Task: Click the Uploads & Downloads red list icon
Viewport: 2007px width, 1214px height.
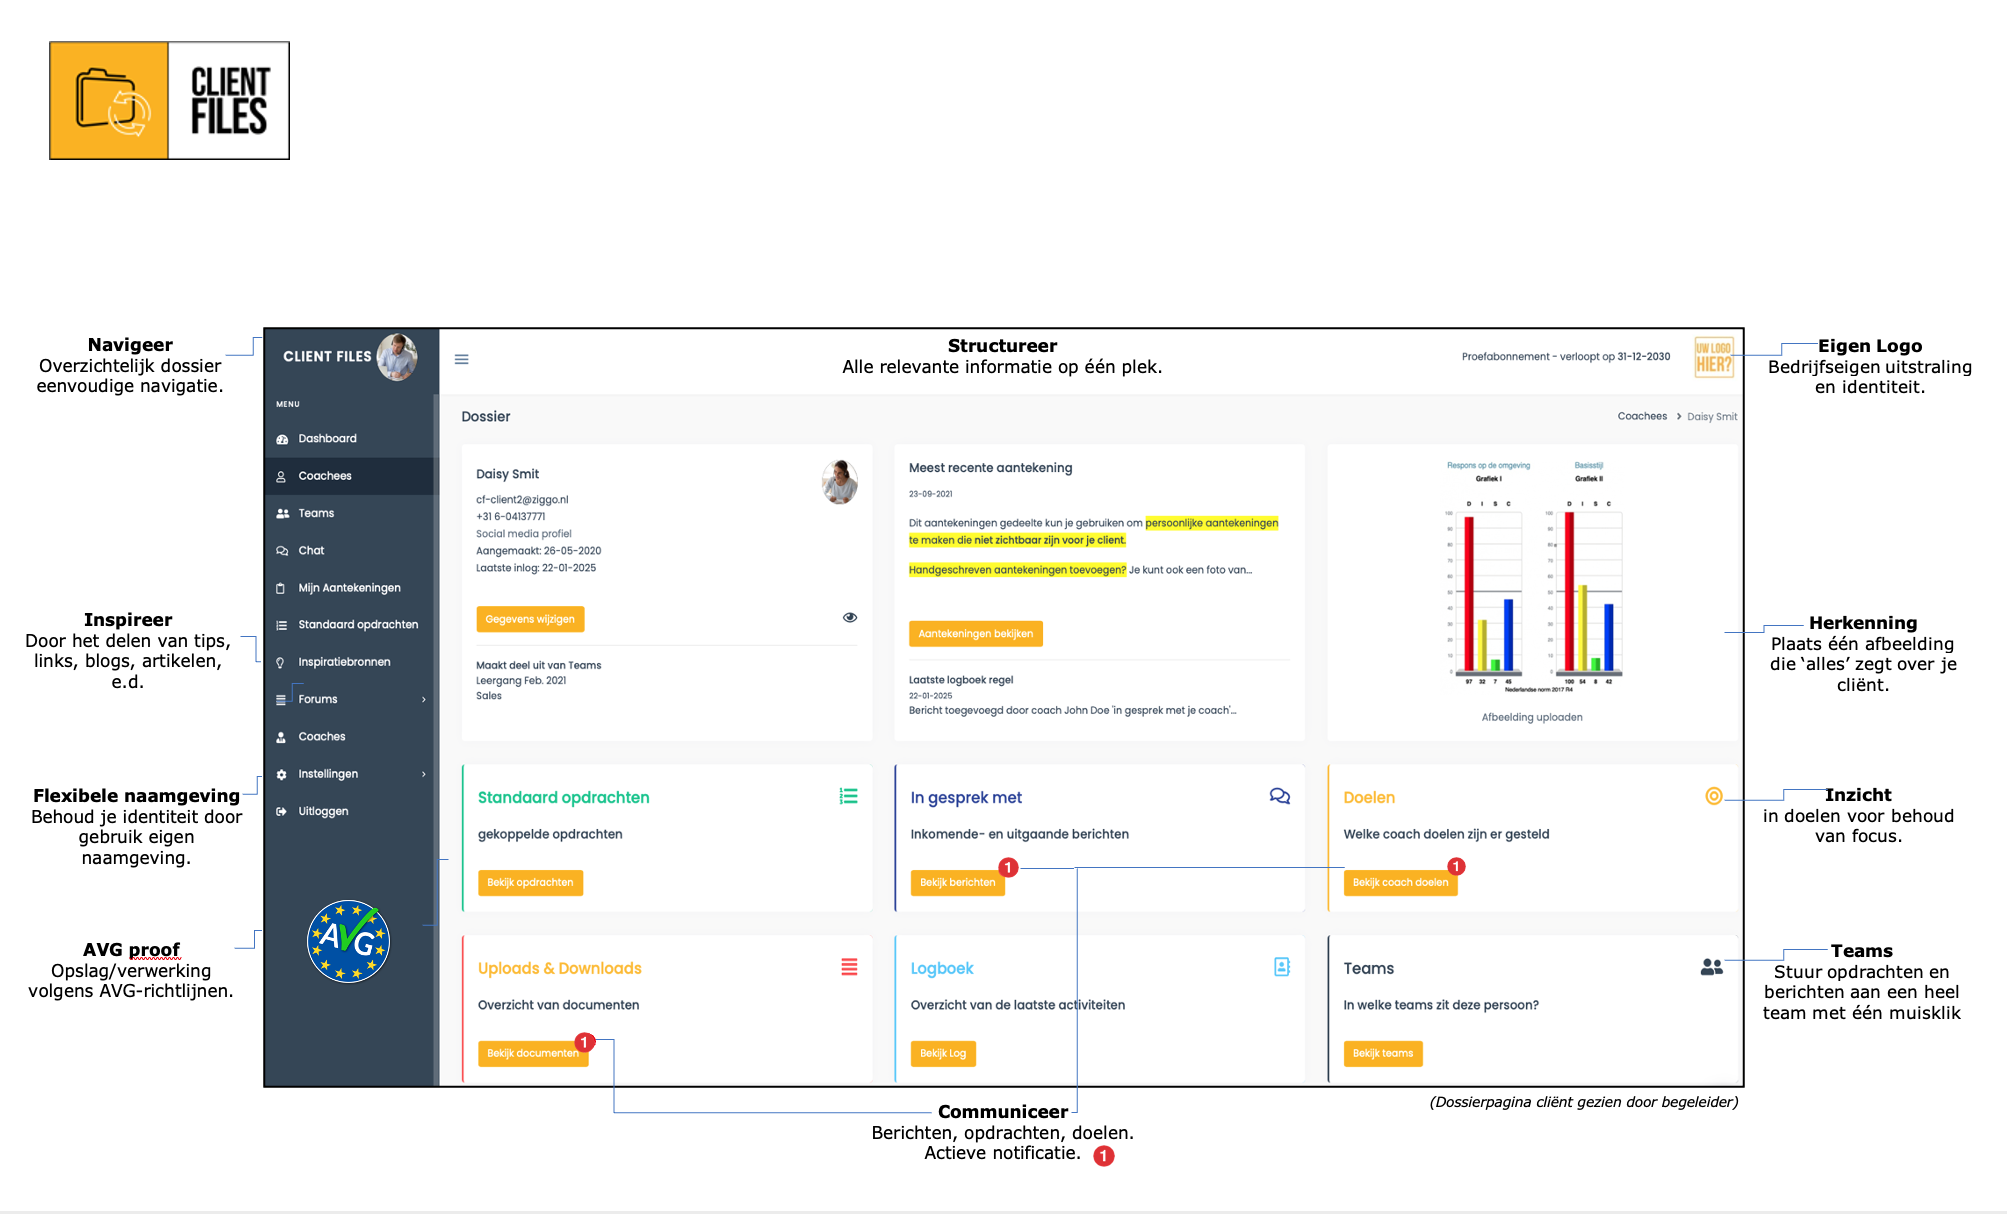Action: [x=849, y=967]
